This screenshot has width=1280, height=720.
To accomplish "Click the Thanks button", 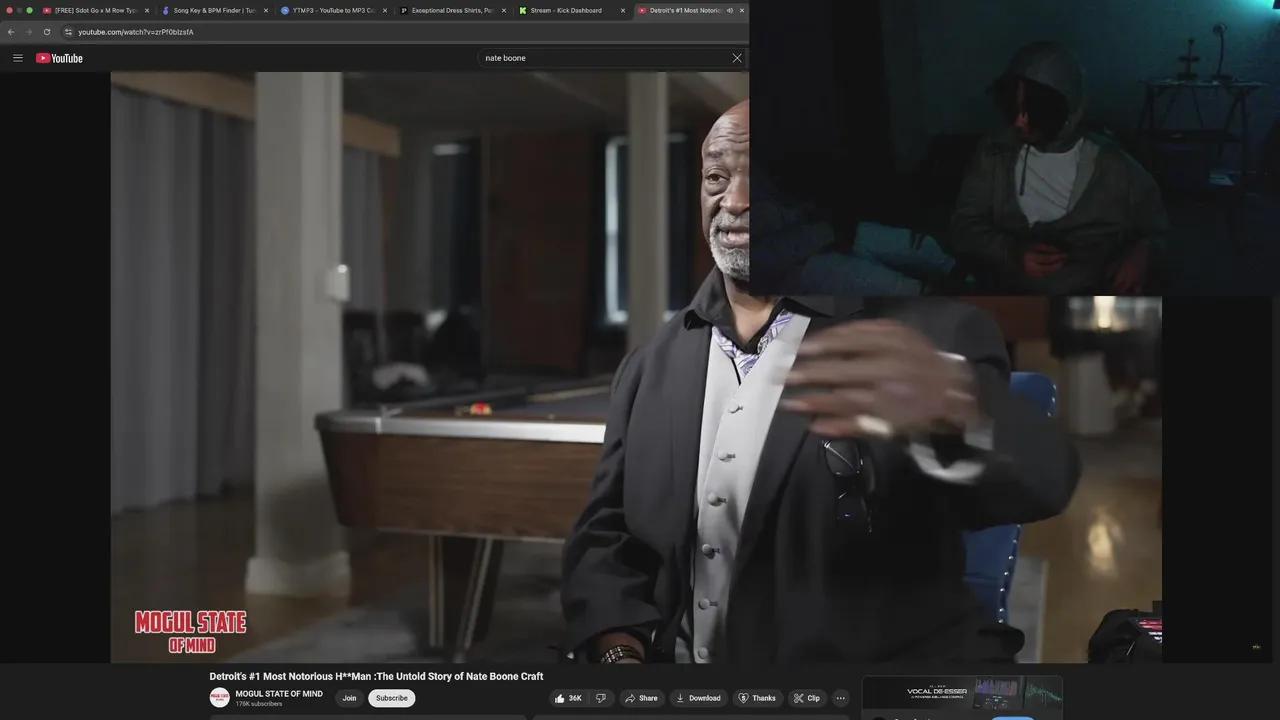I will coord(757,698).
